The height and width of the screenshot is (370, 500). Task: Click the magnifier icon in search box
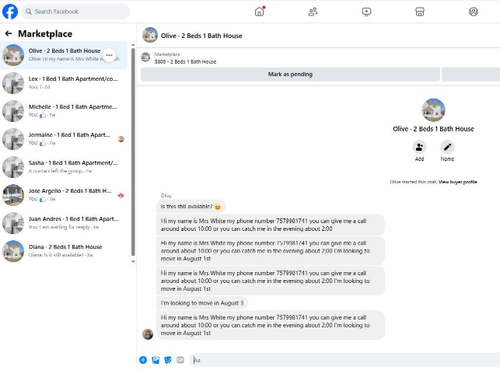tap(29, 12)
